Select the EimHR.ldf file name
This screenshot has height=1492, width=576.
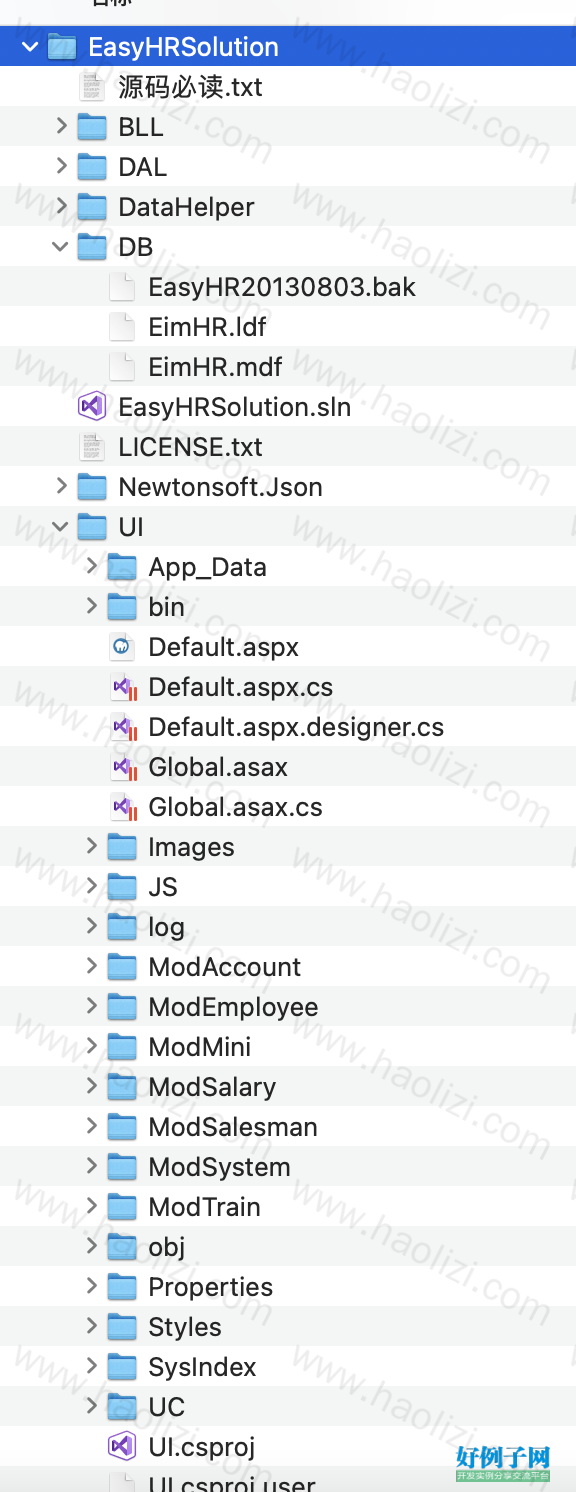207,327
